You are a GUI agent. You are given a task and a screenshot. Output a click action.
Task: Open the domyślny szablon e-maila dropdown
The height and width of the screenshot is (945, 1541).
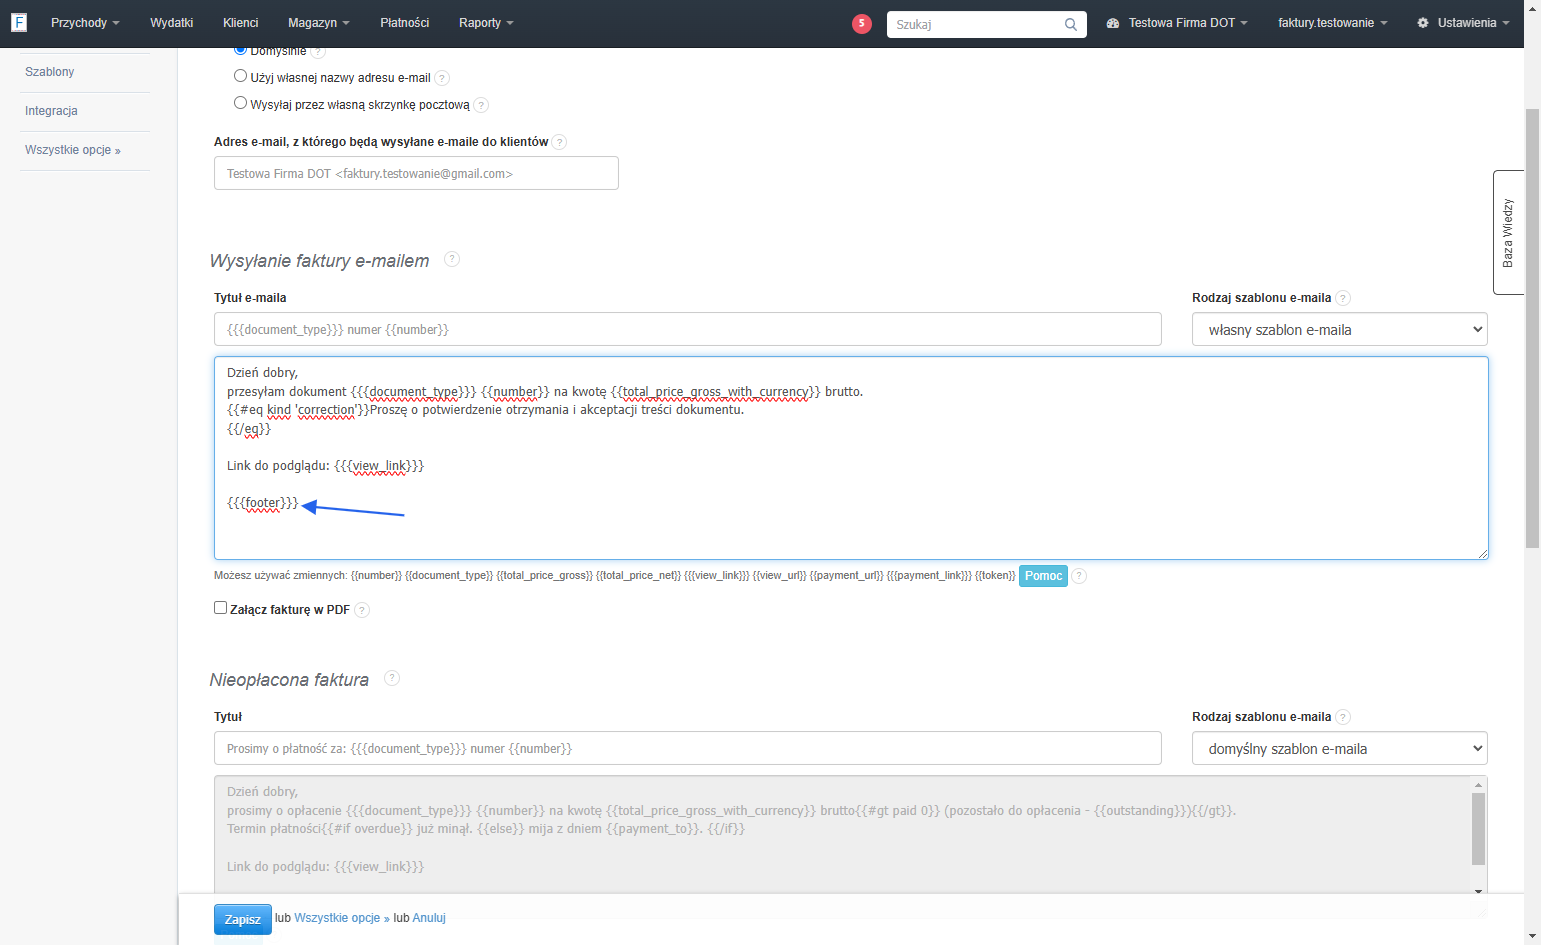(1339, 749)
